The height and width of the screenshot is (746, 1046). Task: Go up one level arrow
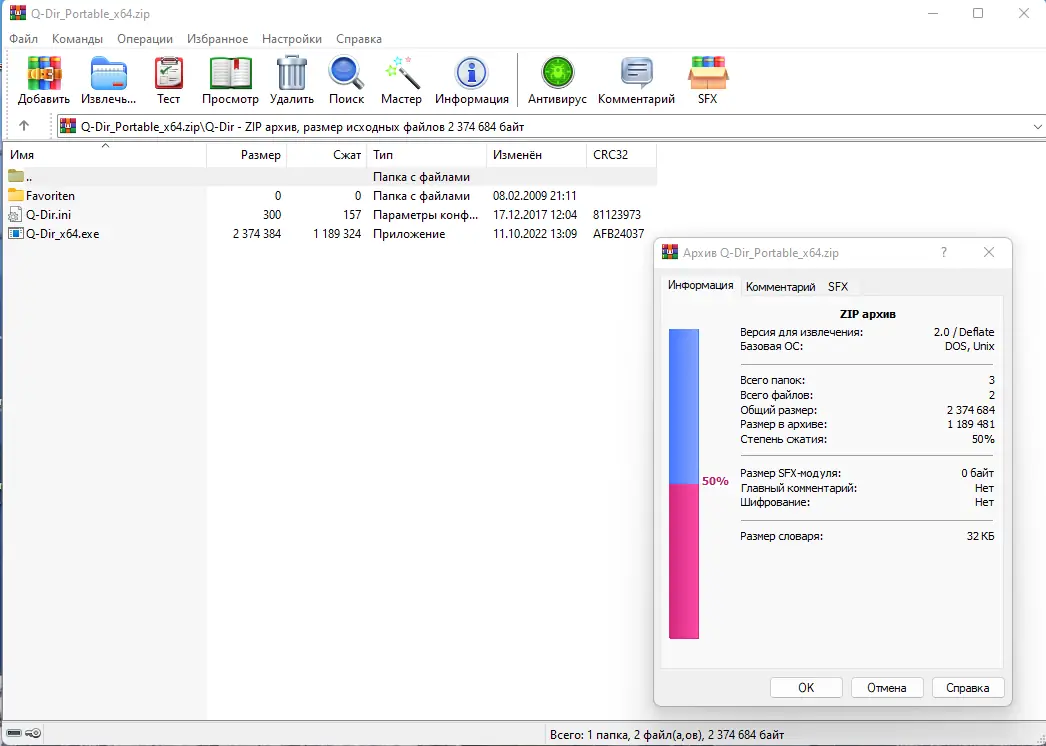(x=24, y=125)
